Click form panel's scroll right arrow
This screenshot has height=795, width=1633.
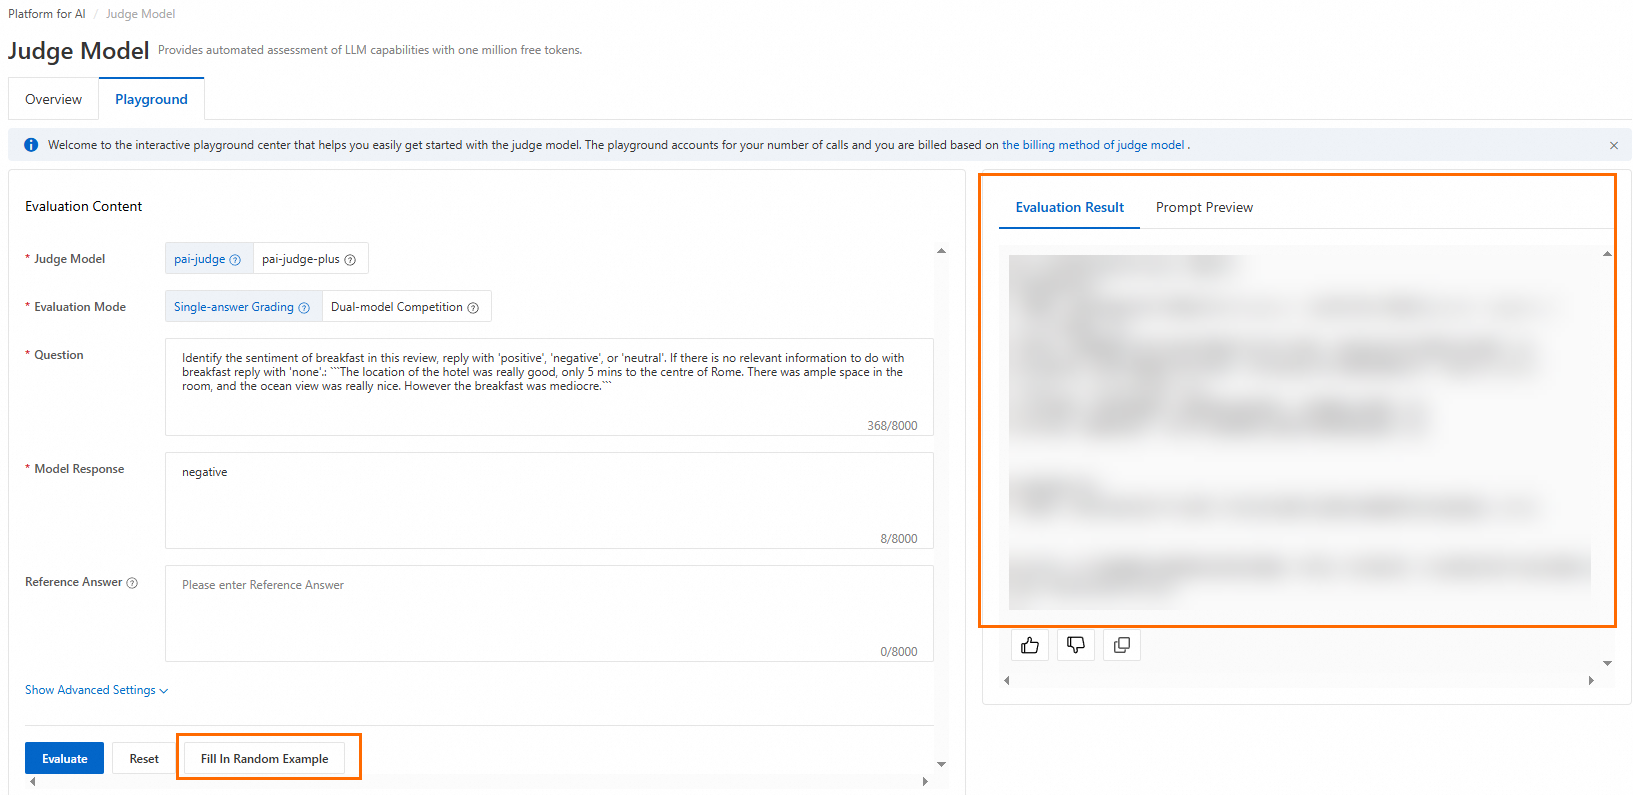[x=925, y=782]
